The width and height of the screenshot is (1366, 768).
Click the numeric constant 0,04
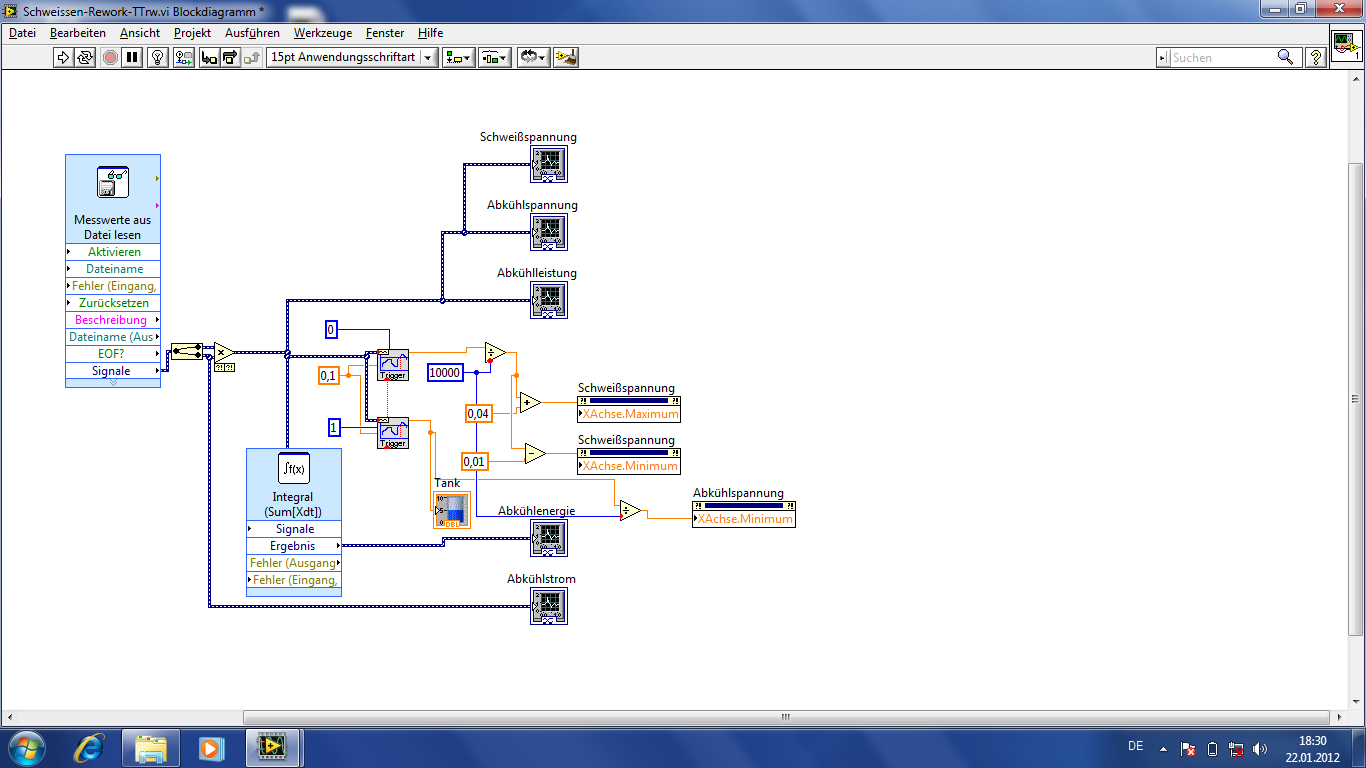pyautogui.click(x=479, y=413)
